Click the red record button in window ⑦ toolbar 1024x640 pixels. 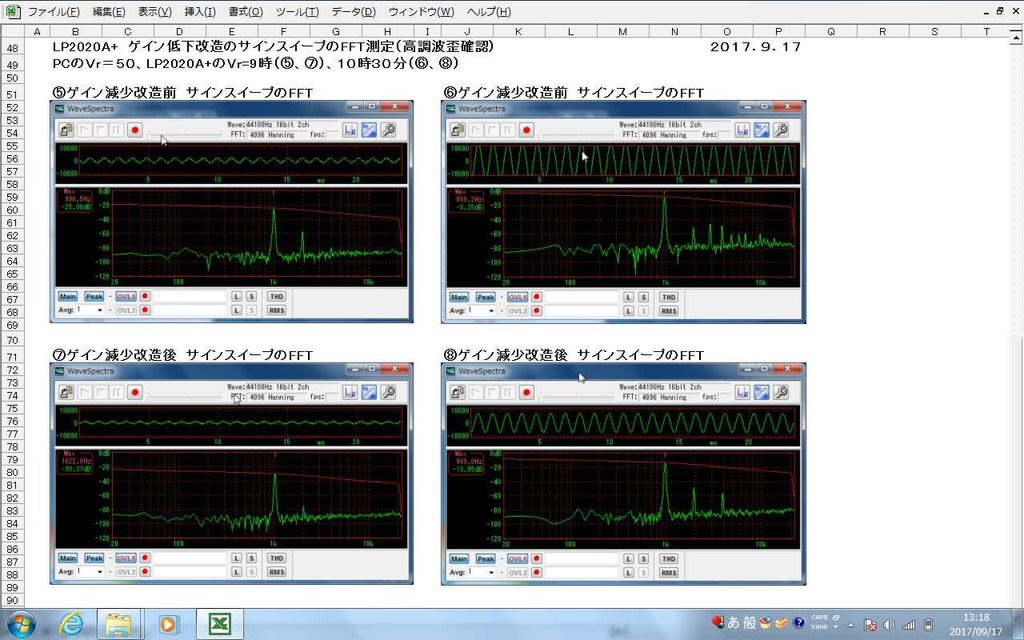(135, 392)
